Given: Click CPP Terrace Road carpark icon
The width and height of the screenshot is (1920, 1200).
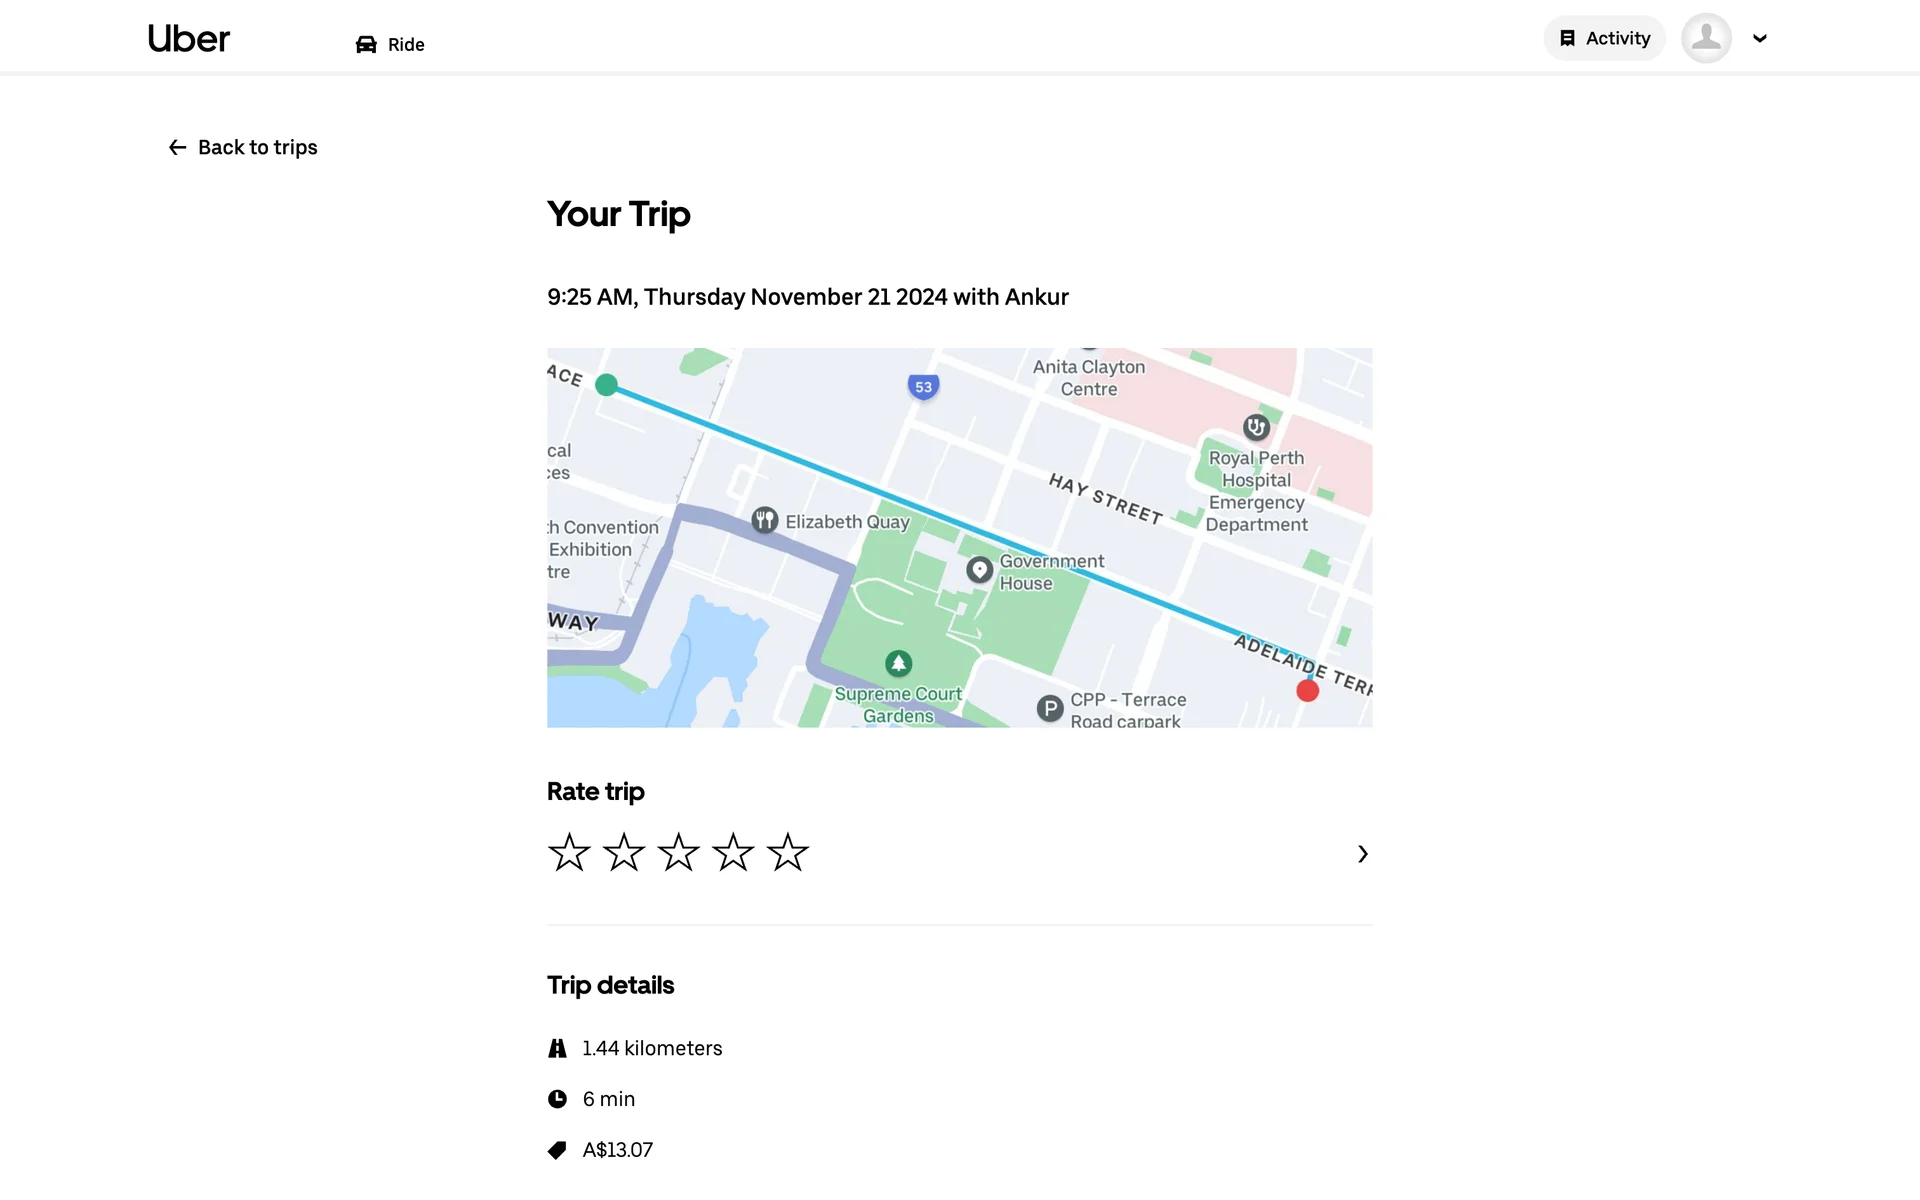Looking at the screenshot, I should click(x=1049, y=709).
